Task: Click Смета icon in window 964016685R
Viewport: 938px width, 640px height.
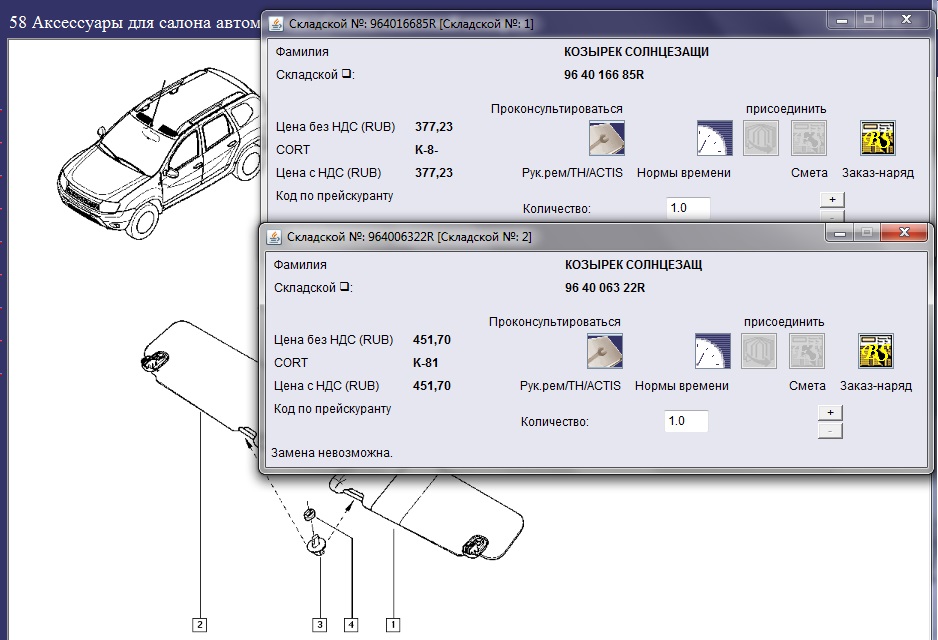Action: click(x=809, y=138)
